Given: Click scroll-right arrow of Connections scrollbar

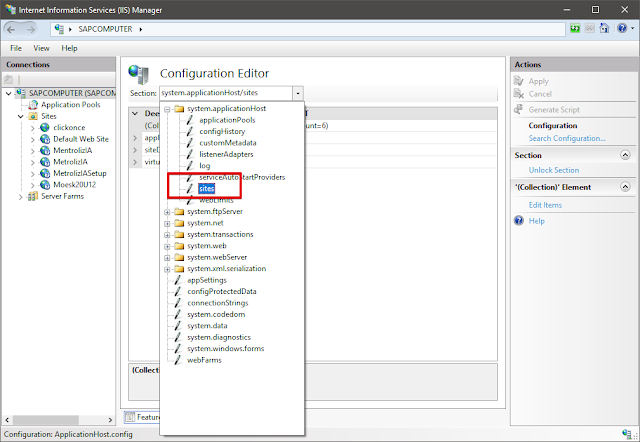Looking at the screenshot, I should coord(110,420).
